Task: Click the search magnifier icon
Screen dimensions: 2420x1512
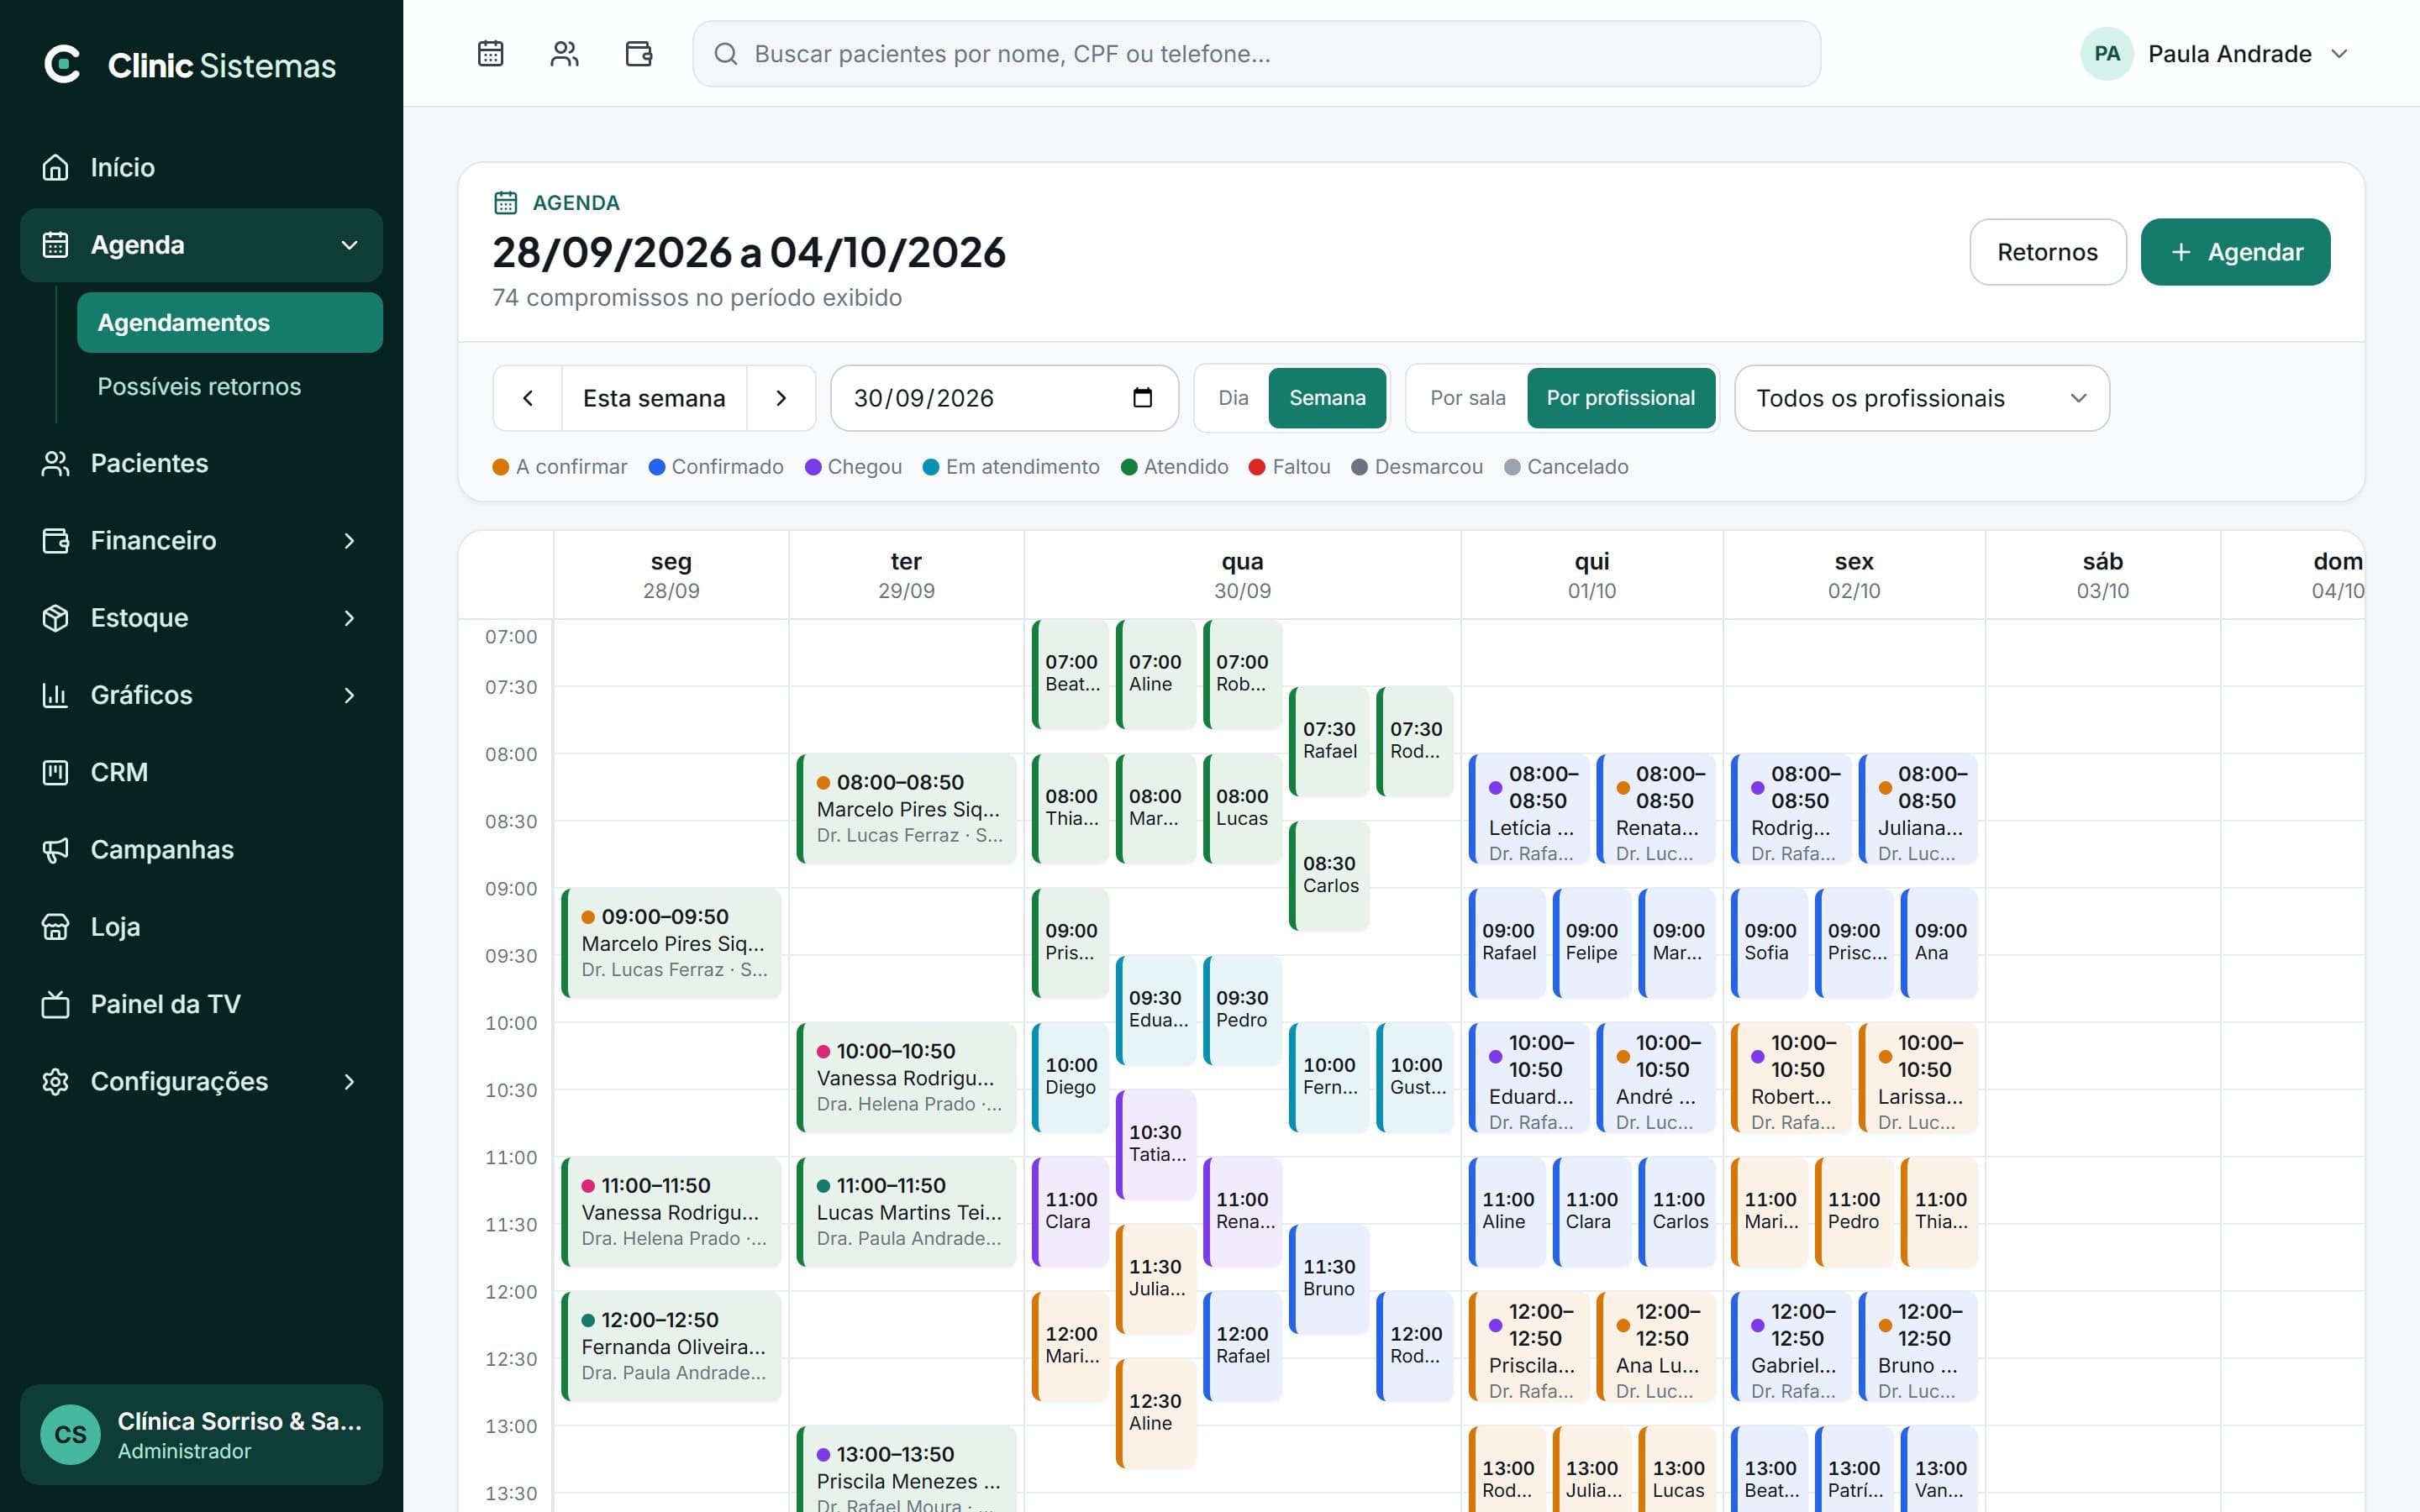Action: [x=726, y=54]
